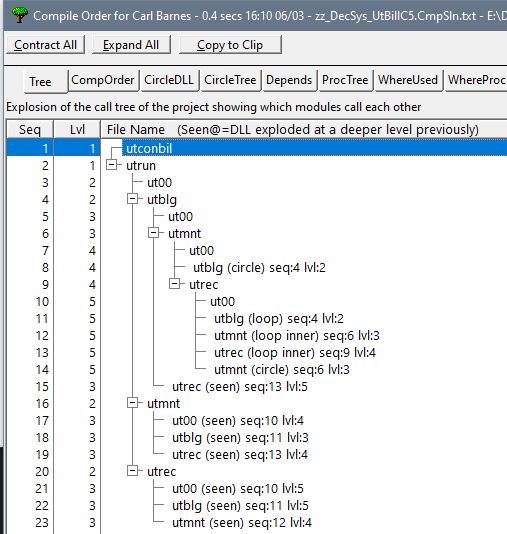
Task: Collapse utrec node at seq 9
Action: (x=174, y=284)
